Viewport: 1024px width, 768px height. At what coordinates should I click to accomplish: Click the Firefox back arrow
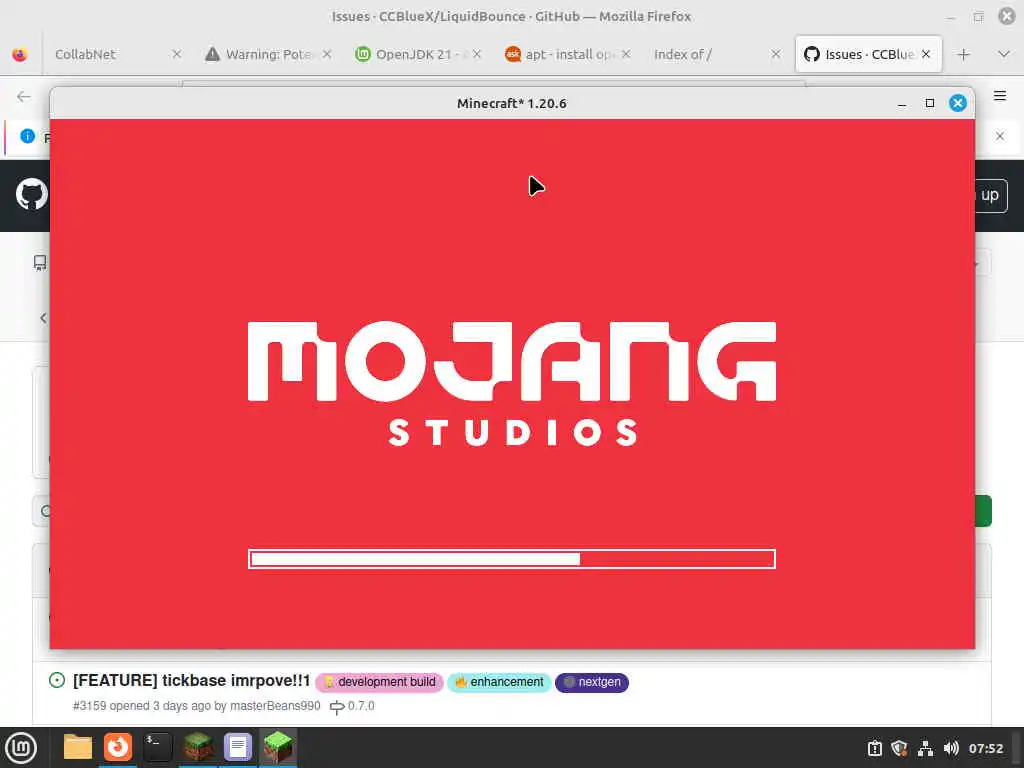[24, 97]
